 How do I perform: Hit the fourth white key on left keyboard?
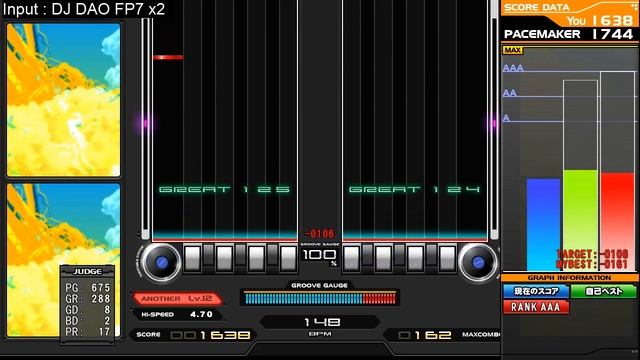click(288, 258)
